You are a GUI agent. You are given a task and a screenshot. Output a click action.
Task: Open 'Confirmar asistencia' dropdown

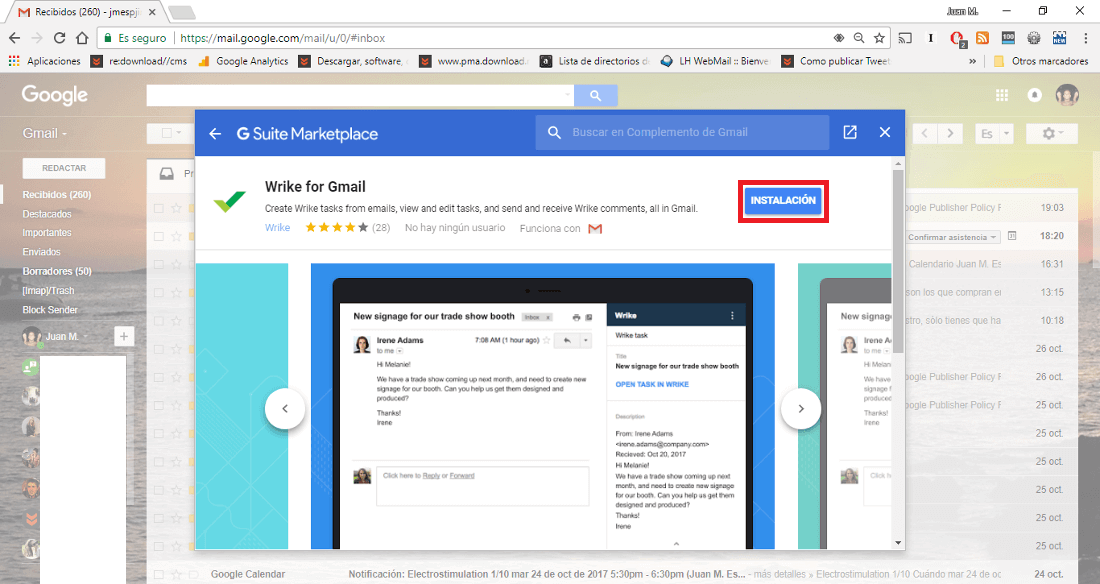952,237
